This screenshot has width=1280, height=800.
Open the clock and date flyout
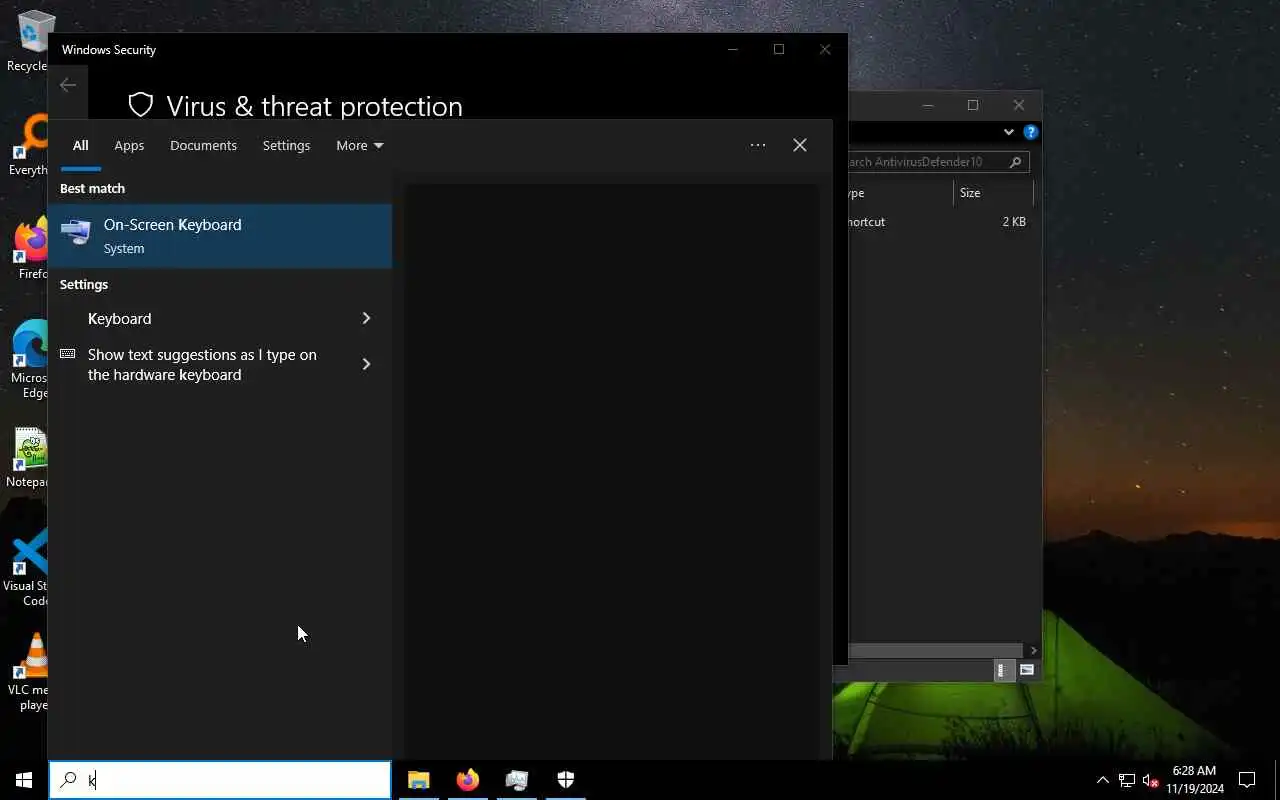click(1195, 780)
